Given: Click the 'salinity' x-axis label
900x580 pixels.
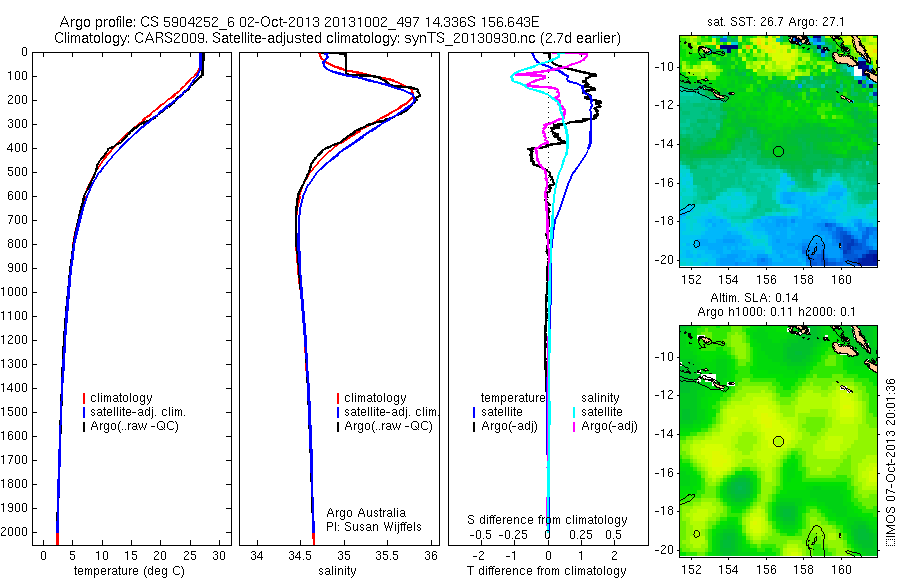Looking at the screenshot, I should pos(337,571).
